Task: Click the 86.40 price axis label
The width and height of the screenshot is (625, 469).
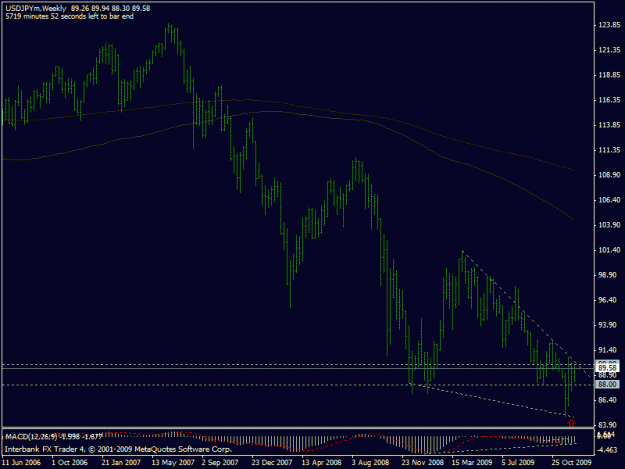Action: tap(609, 400)
